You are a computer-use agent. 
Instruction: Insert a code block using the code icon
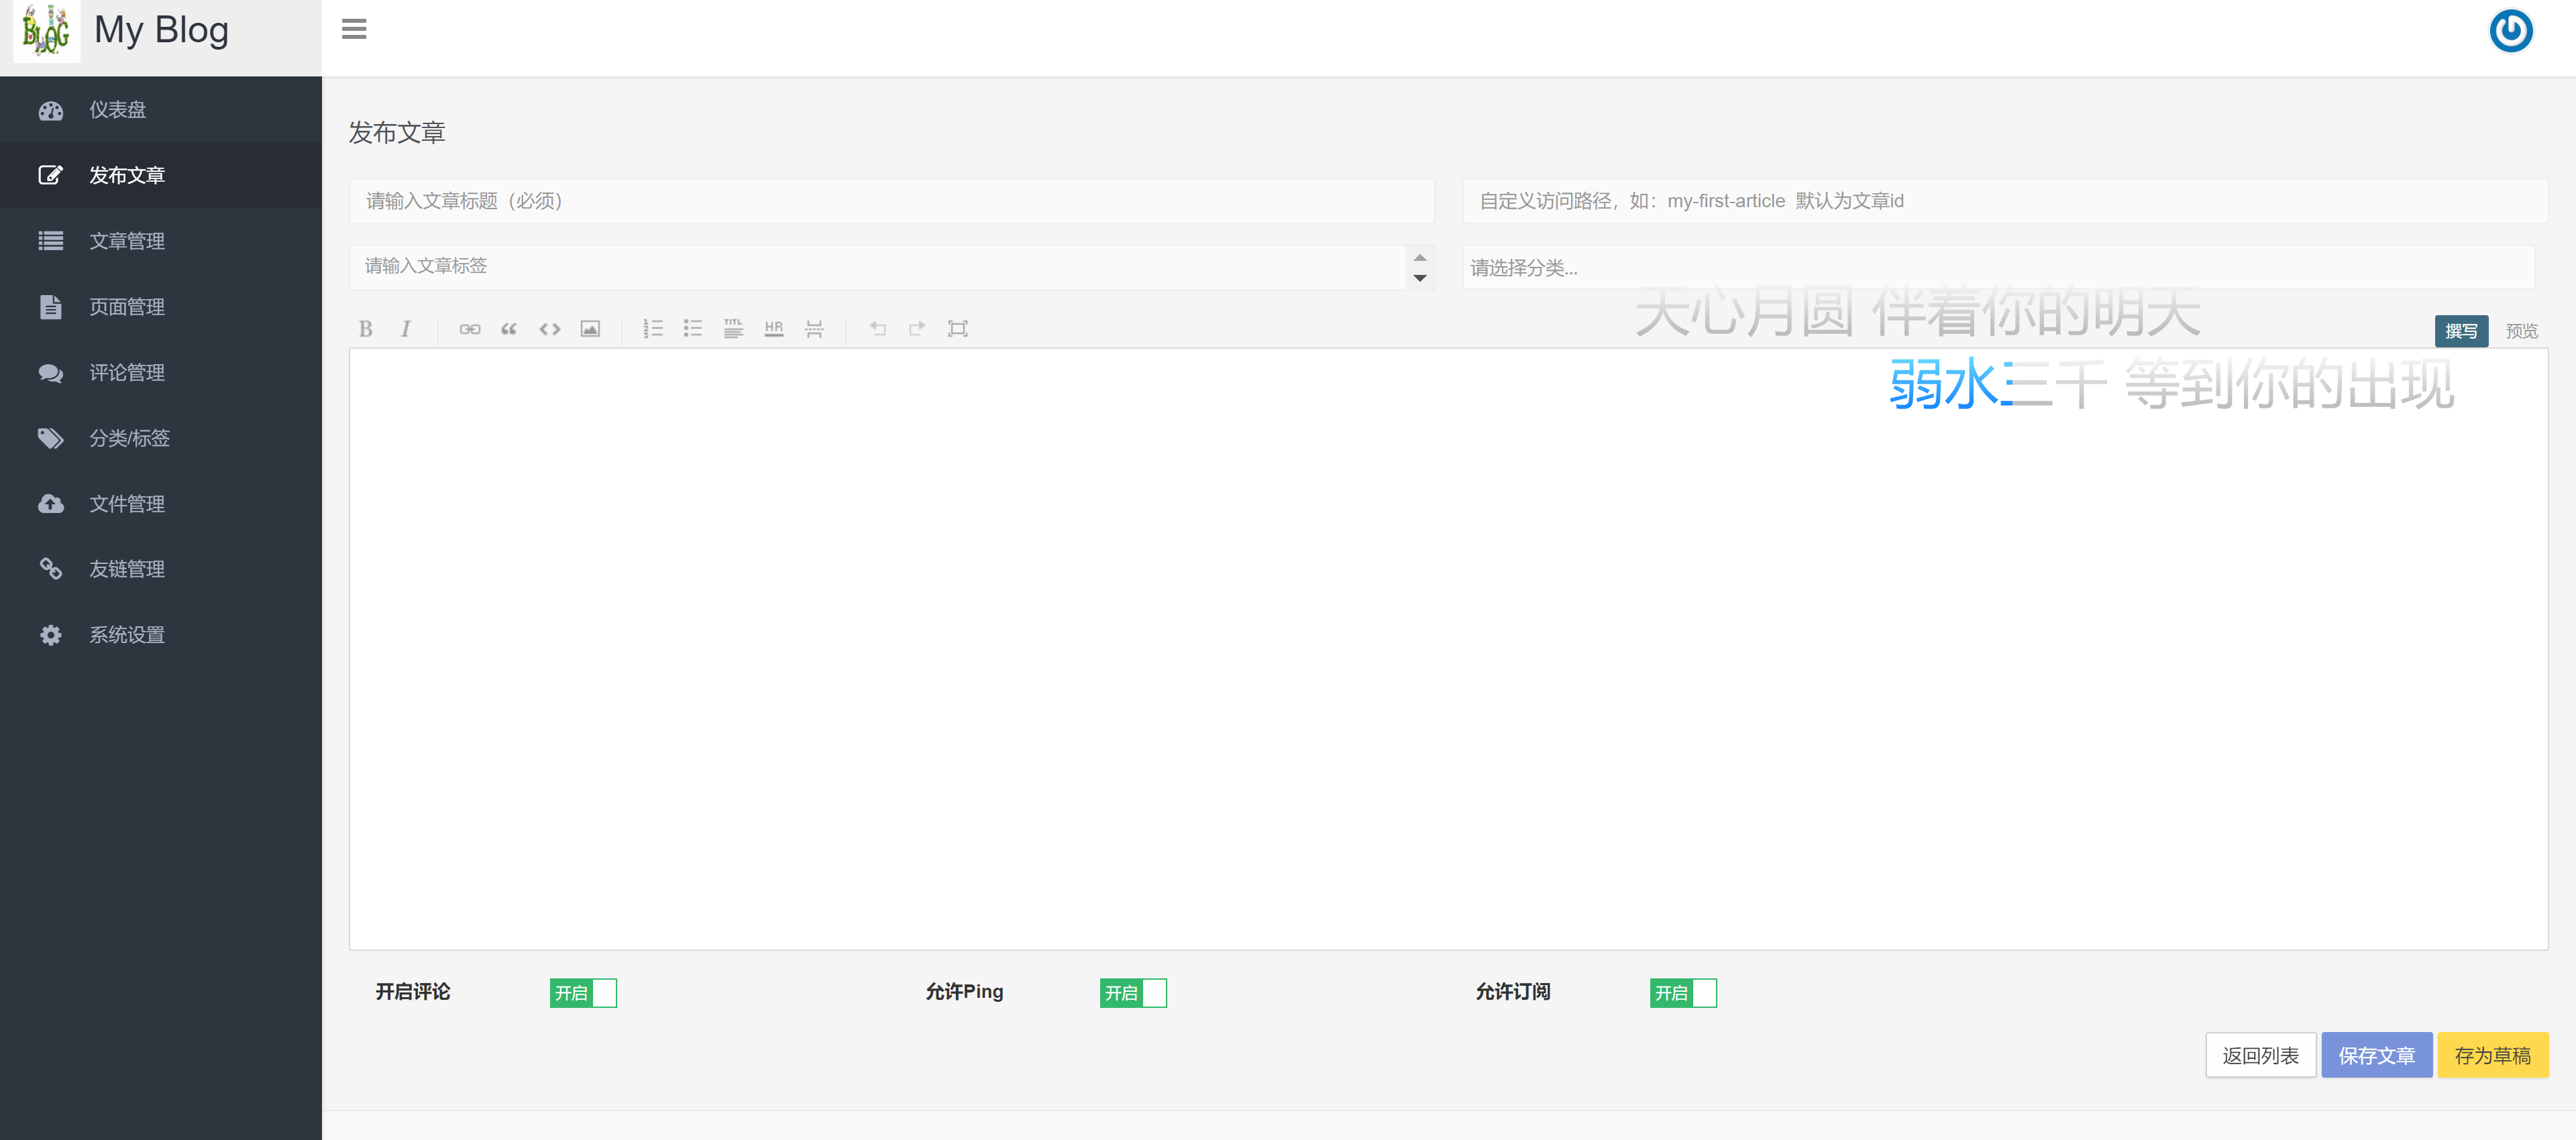(549, 328)
